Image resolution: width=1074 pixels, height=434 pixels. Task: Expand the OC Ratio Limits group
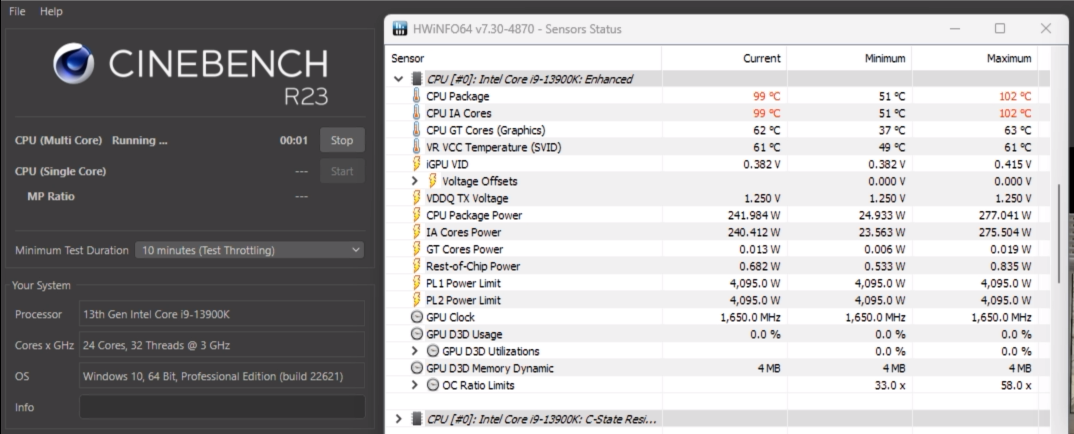pos(416,385)
